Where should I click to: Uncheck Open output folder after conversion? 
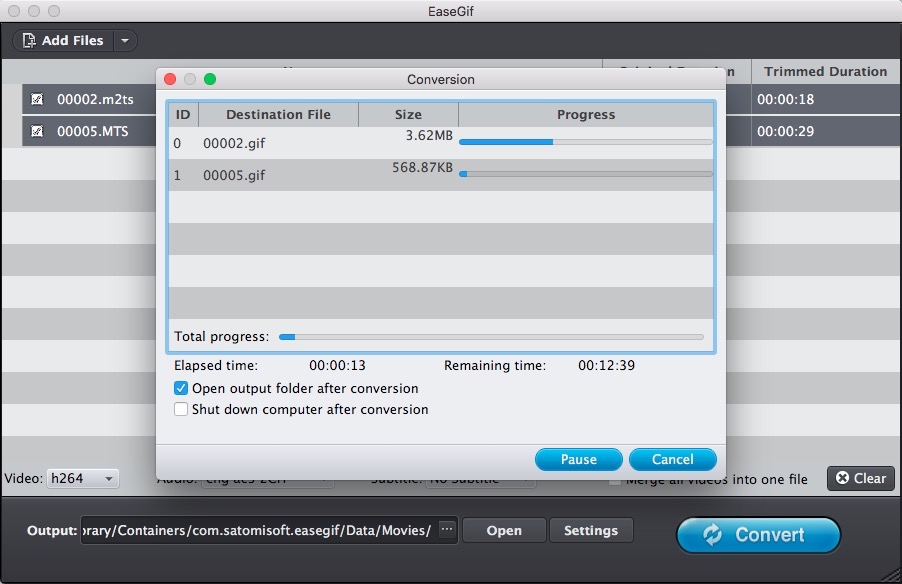click(x=181, y=388)
